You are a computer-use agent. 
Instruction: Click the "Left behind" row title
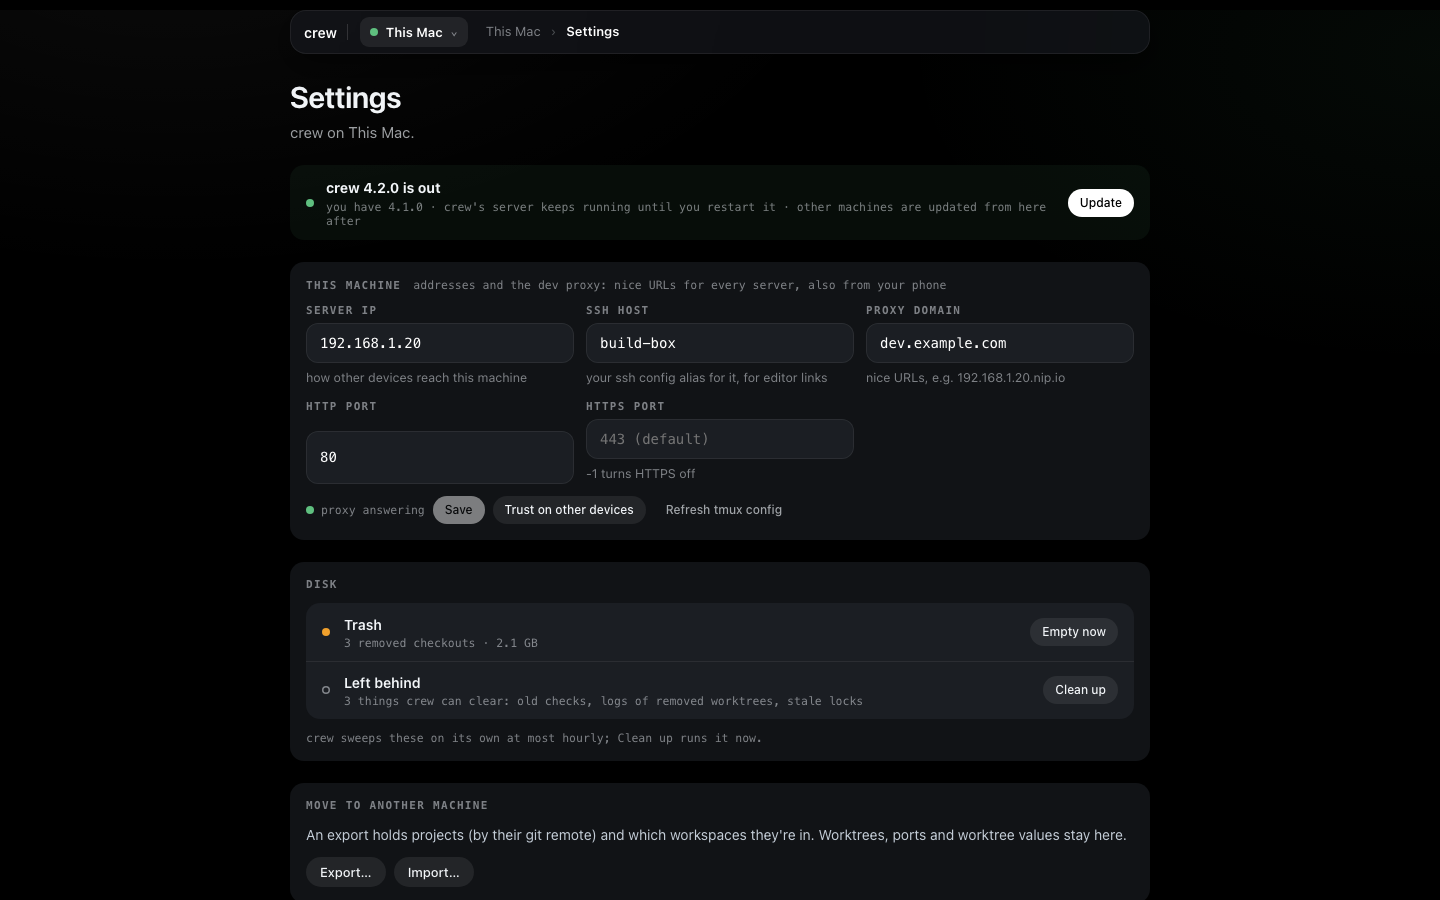(382, 683)
